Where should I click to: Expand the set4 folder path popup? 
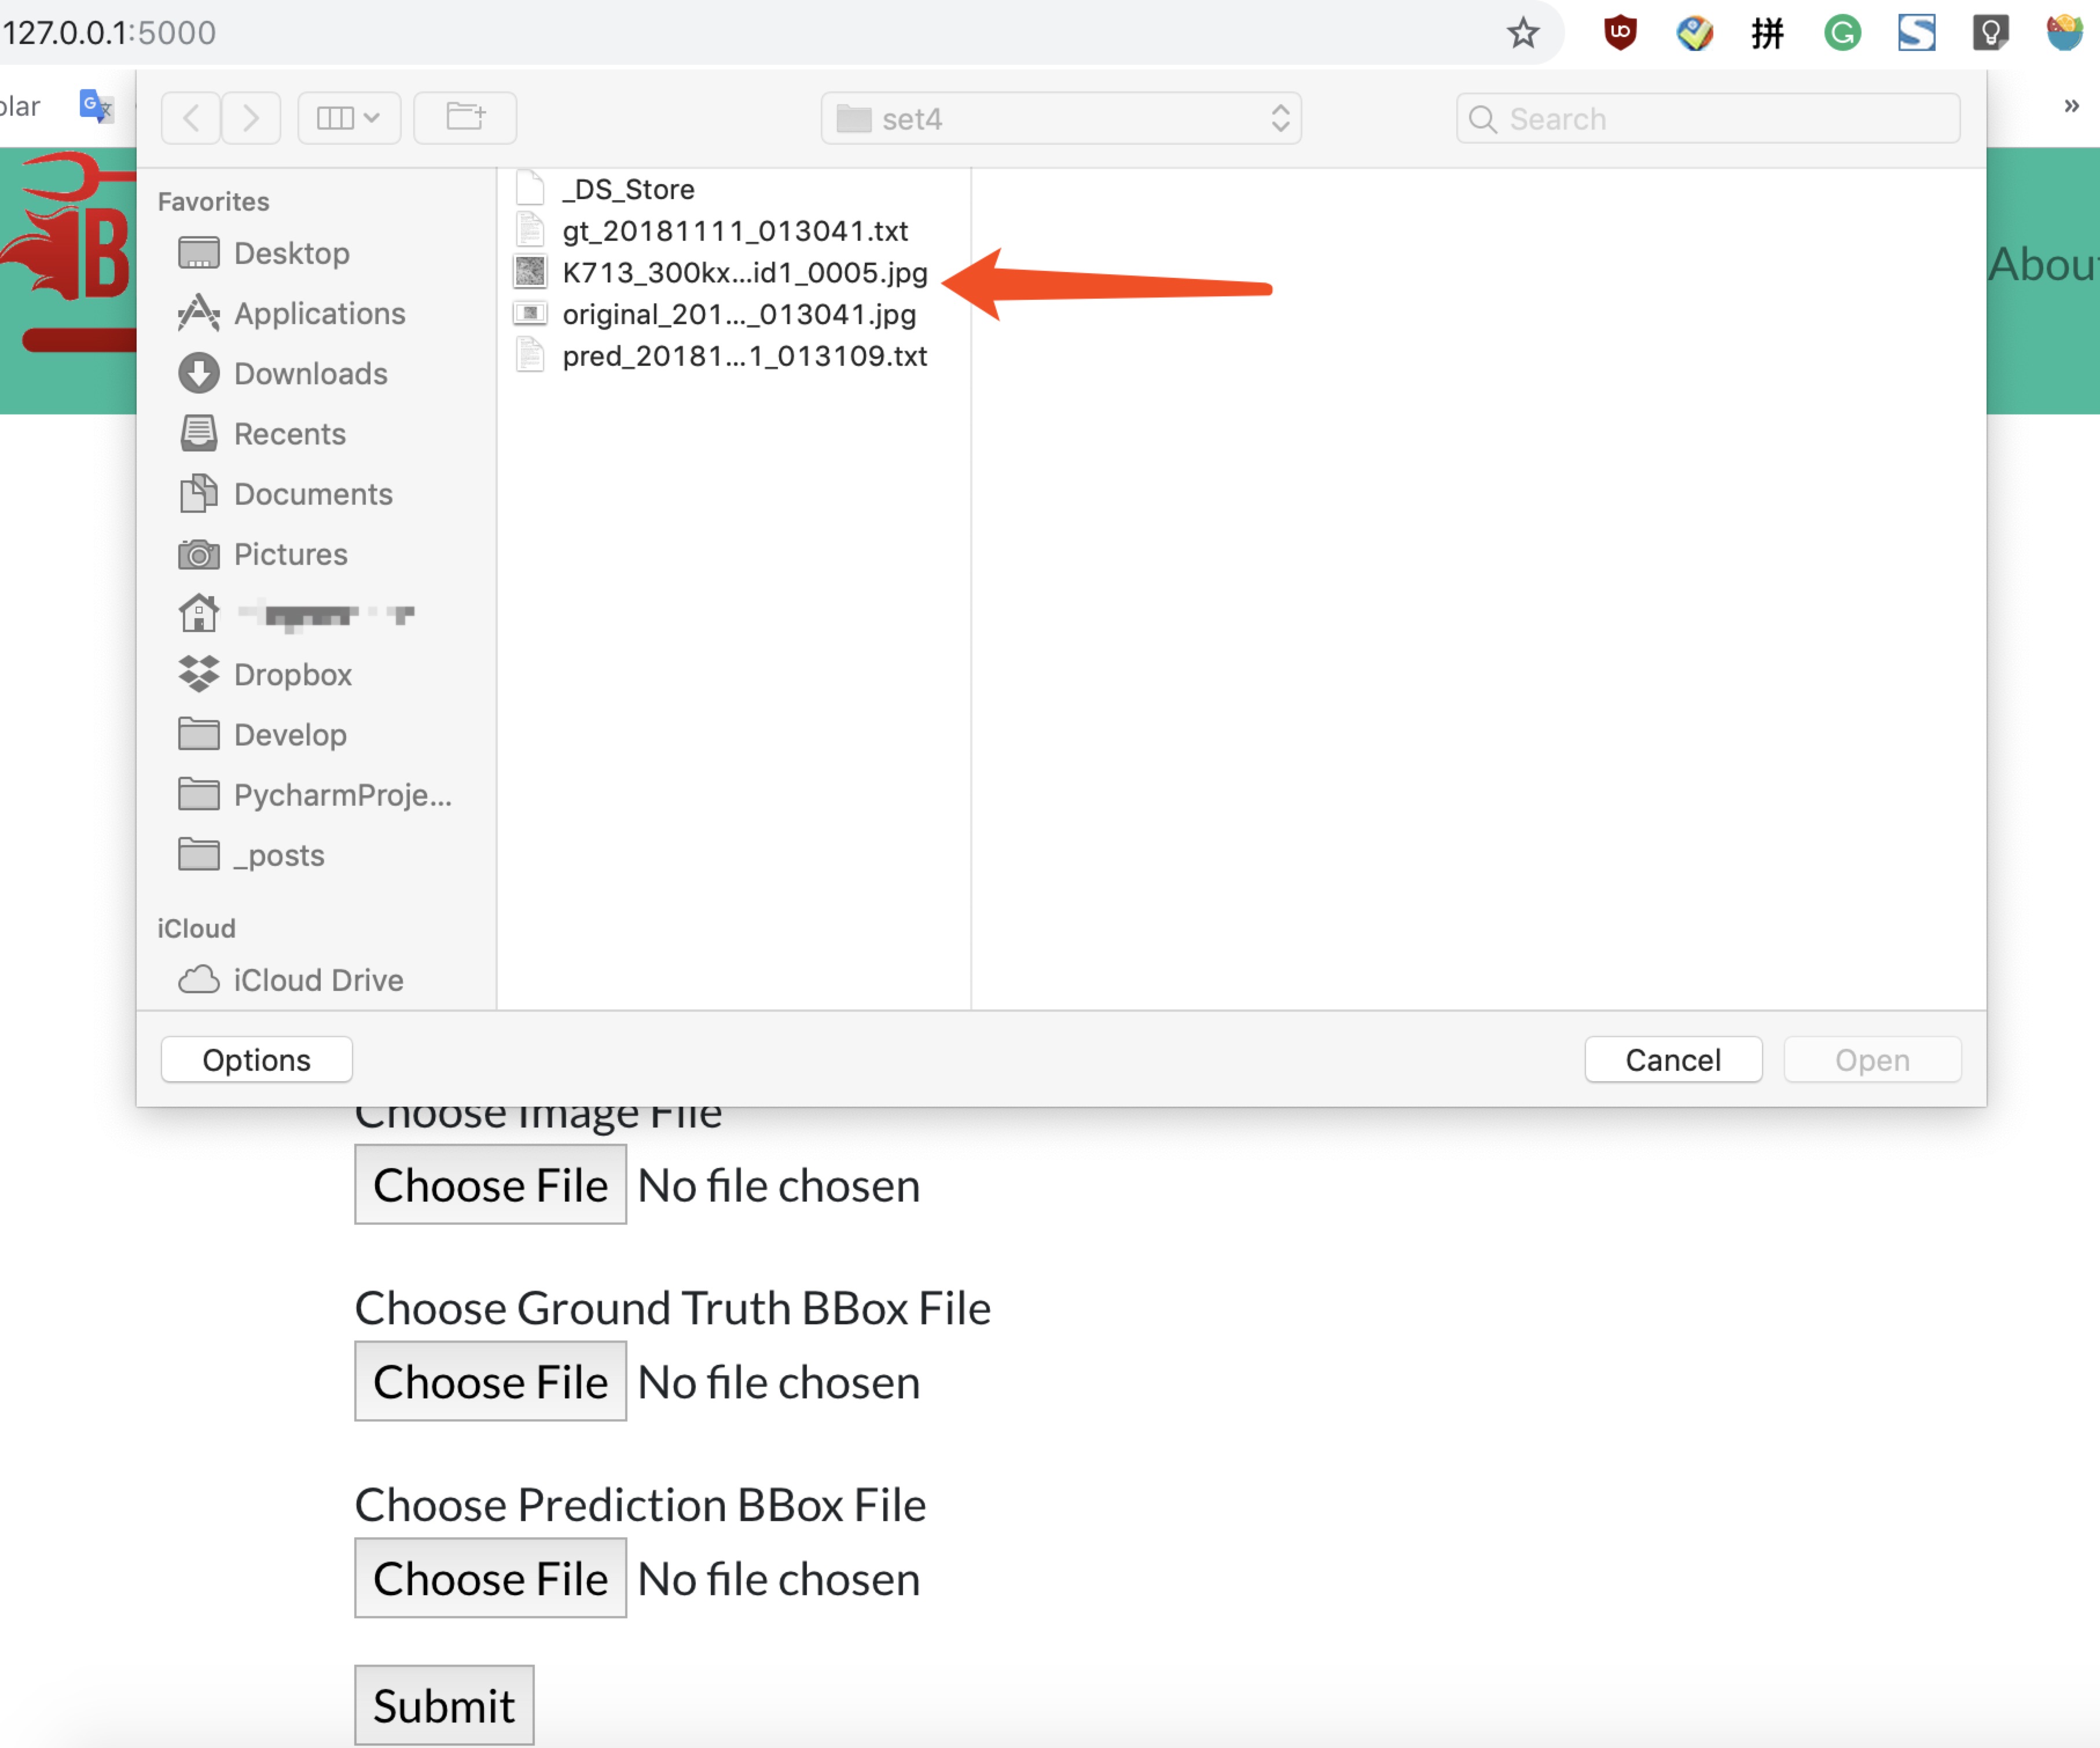pos(1061,118)
